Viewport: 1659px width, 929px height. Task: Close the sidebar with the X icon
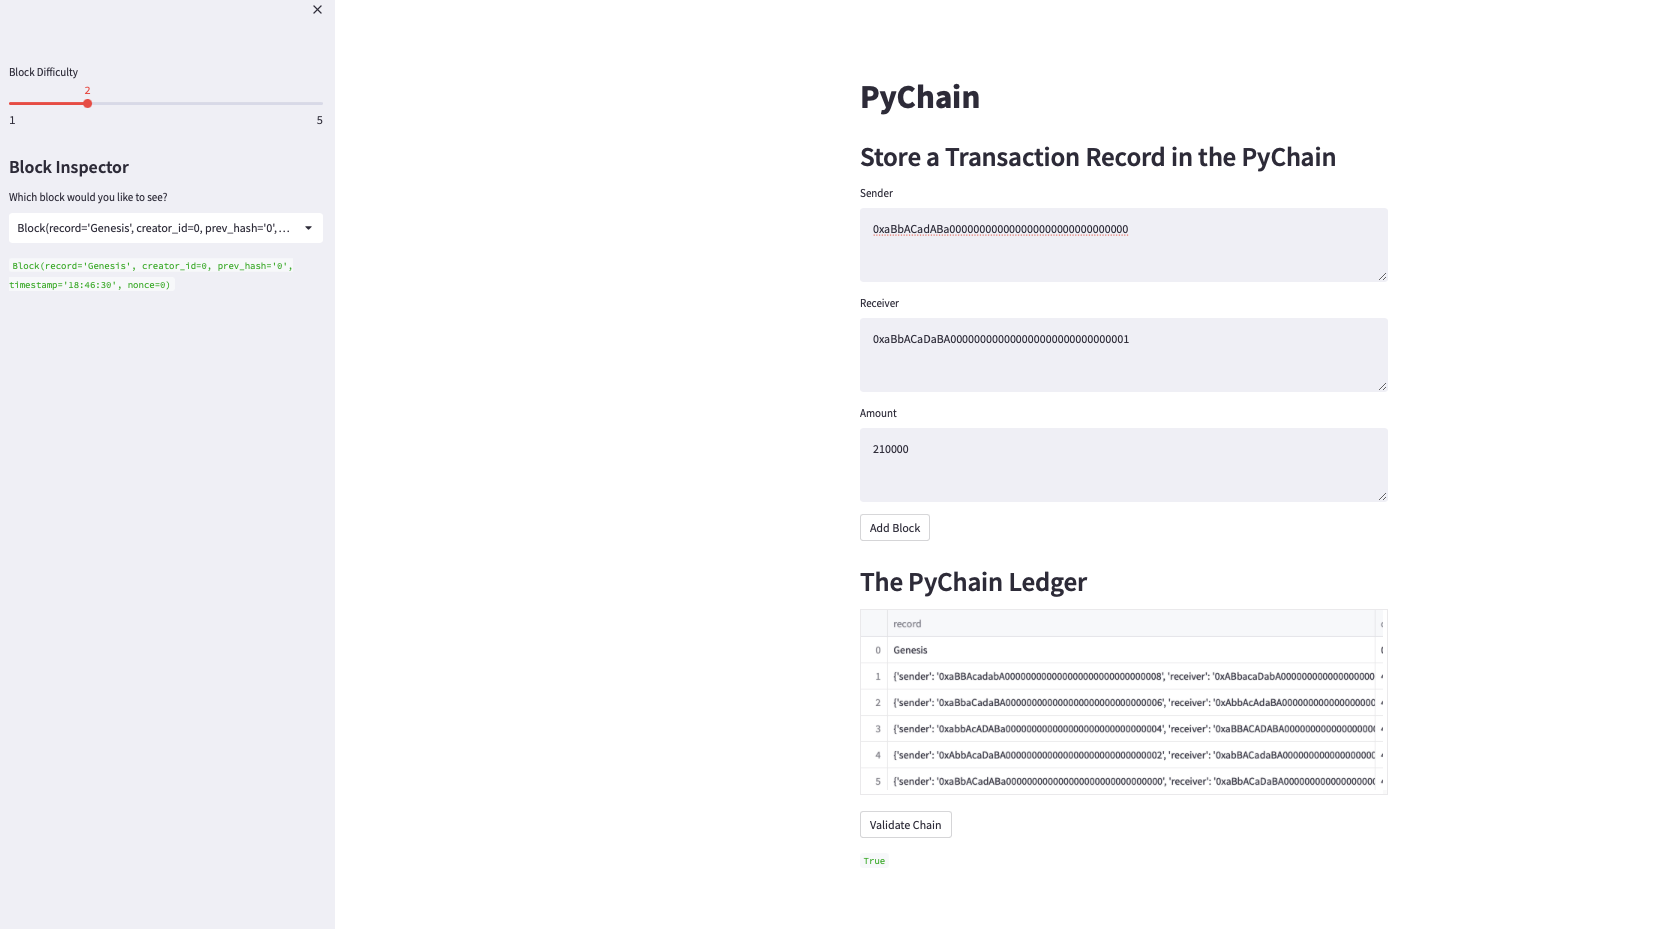click(x=317, y=10)
